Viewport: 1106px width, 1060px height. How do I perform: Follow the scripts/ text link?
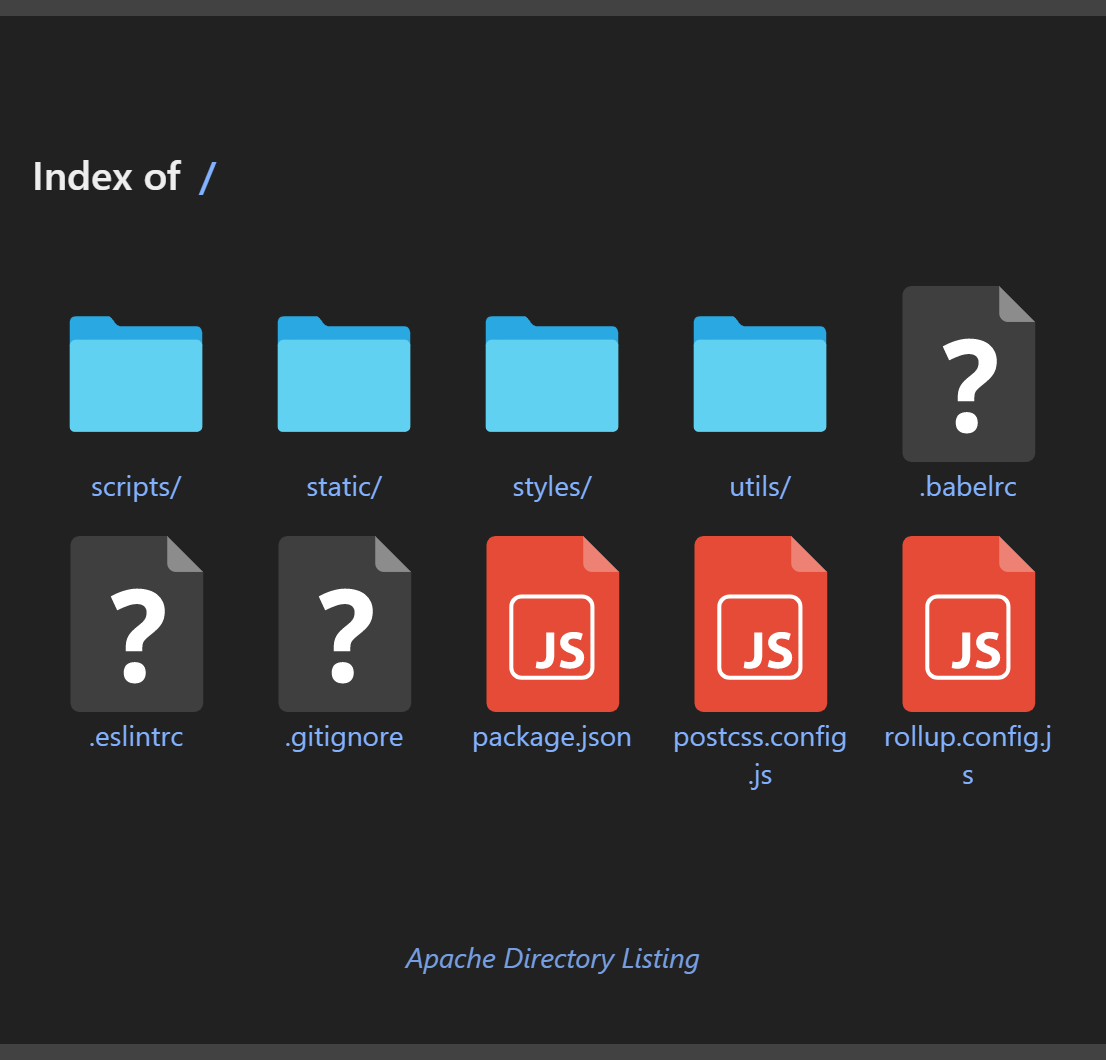tap(136, 487)
